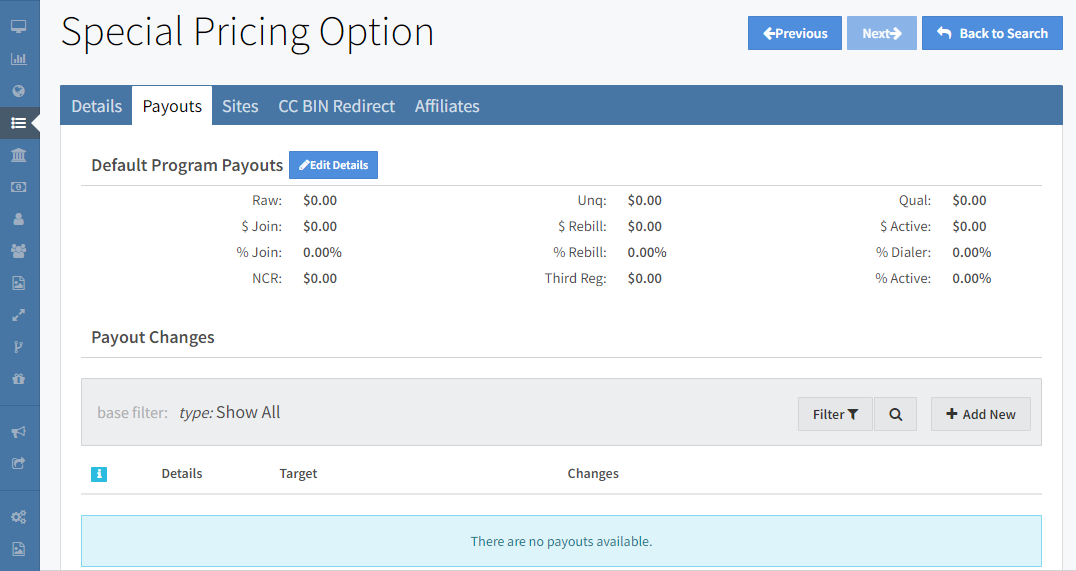Open the CC BIN Redirect tab

point(336,106)
